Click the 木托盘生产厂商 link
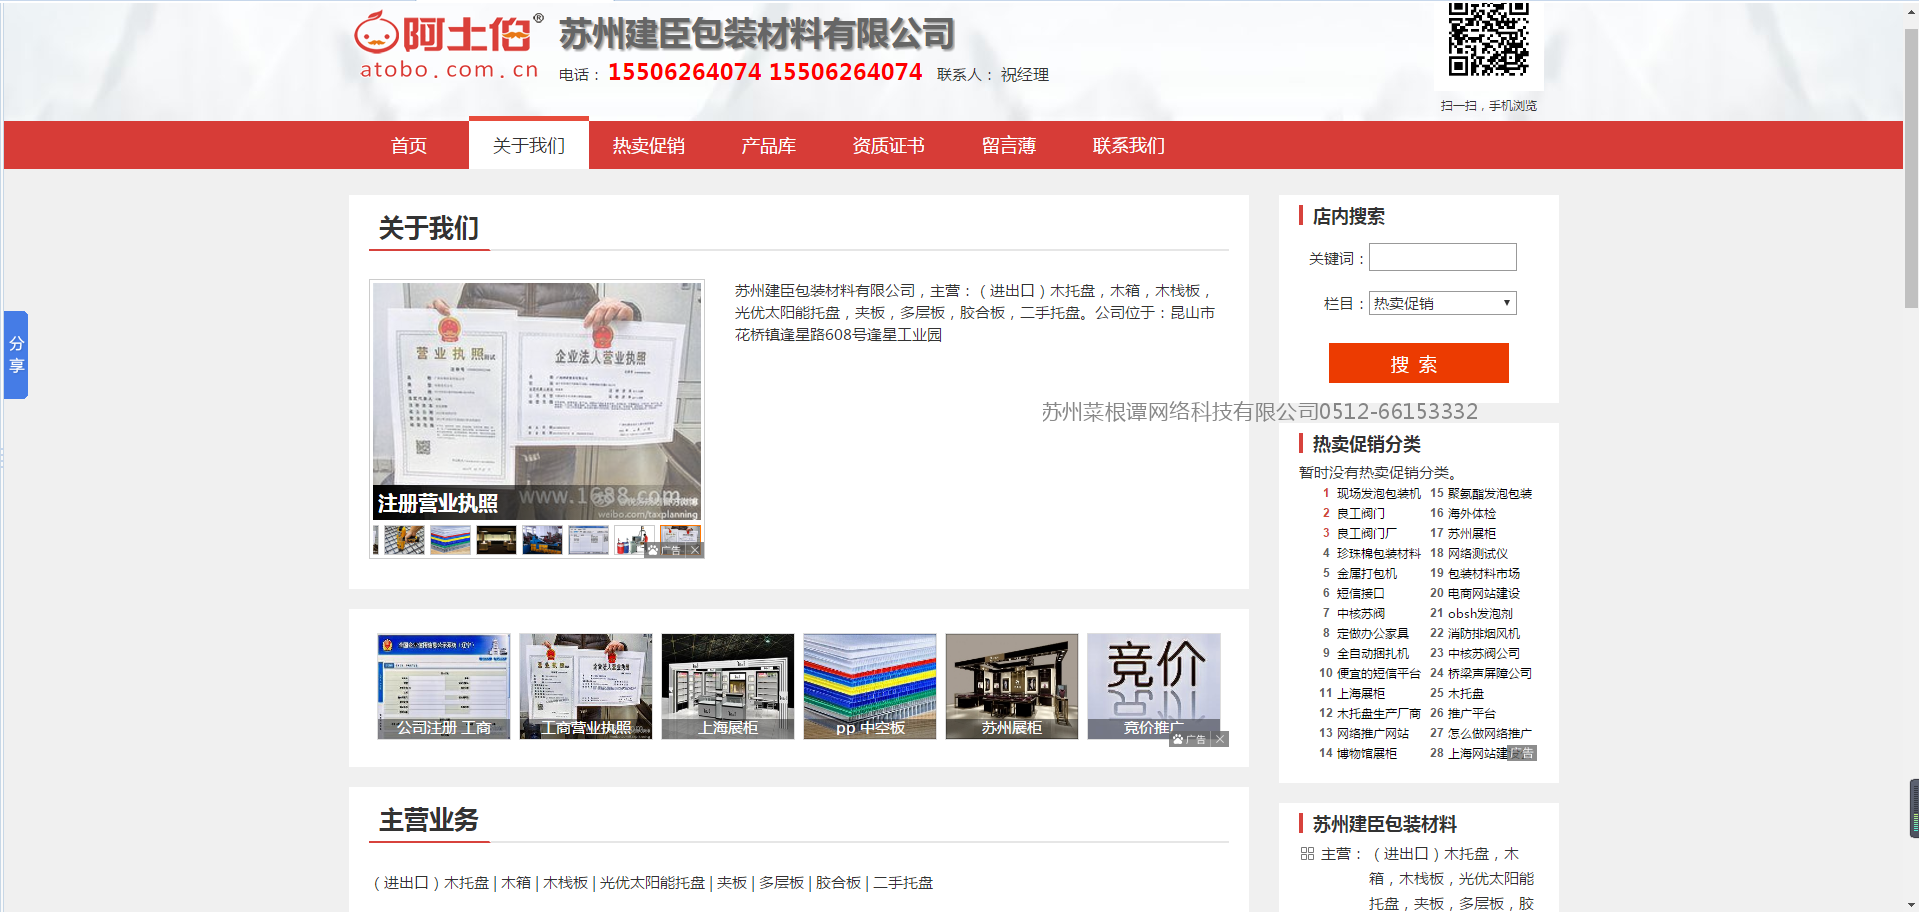Screen dimensions: 1919x912 pos(1378,713)
